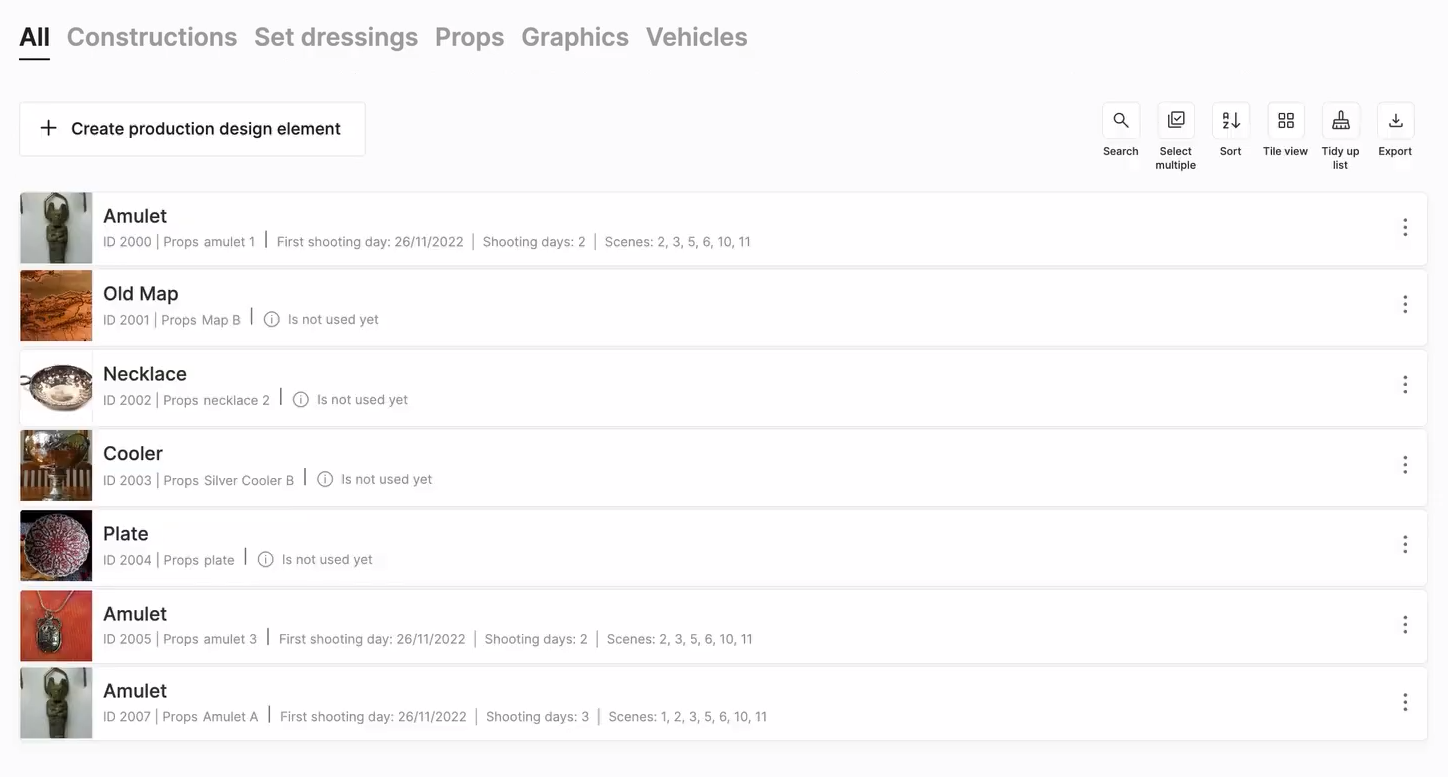This screenshot has height=777, width=1448.
Task: Select the Set dressings tab
Action: 336,37
